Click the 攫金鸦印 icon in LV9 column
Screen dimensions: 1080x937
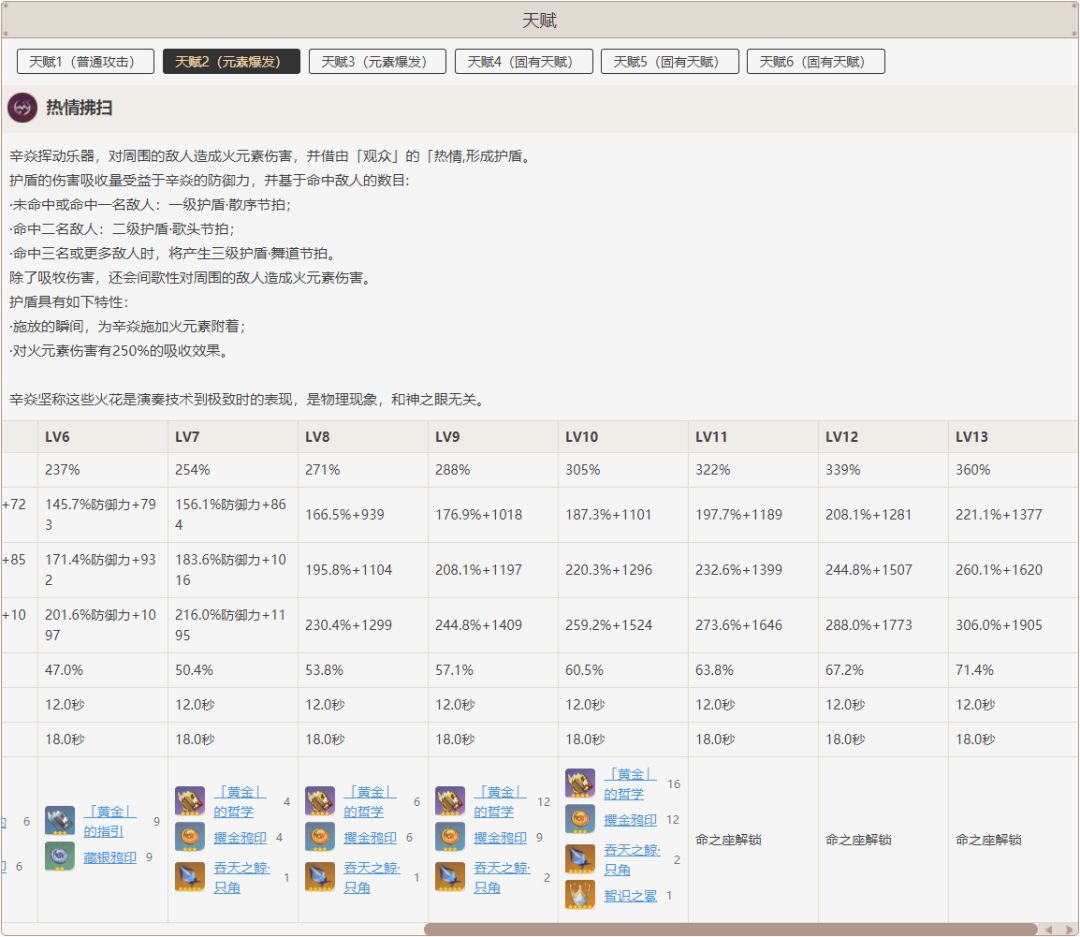coord(450,837)
